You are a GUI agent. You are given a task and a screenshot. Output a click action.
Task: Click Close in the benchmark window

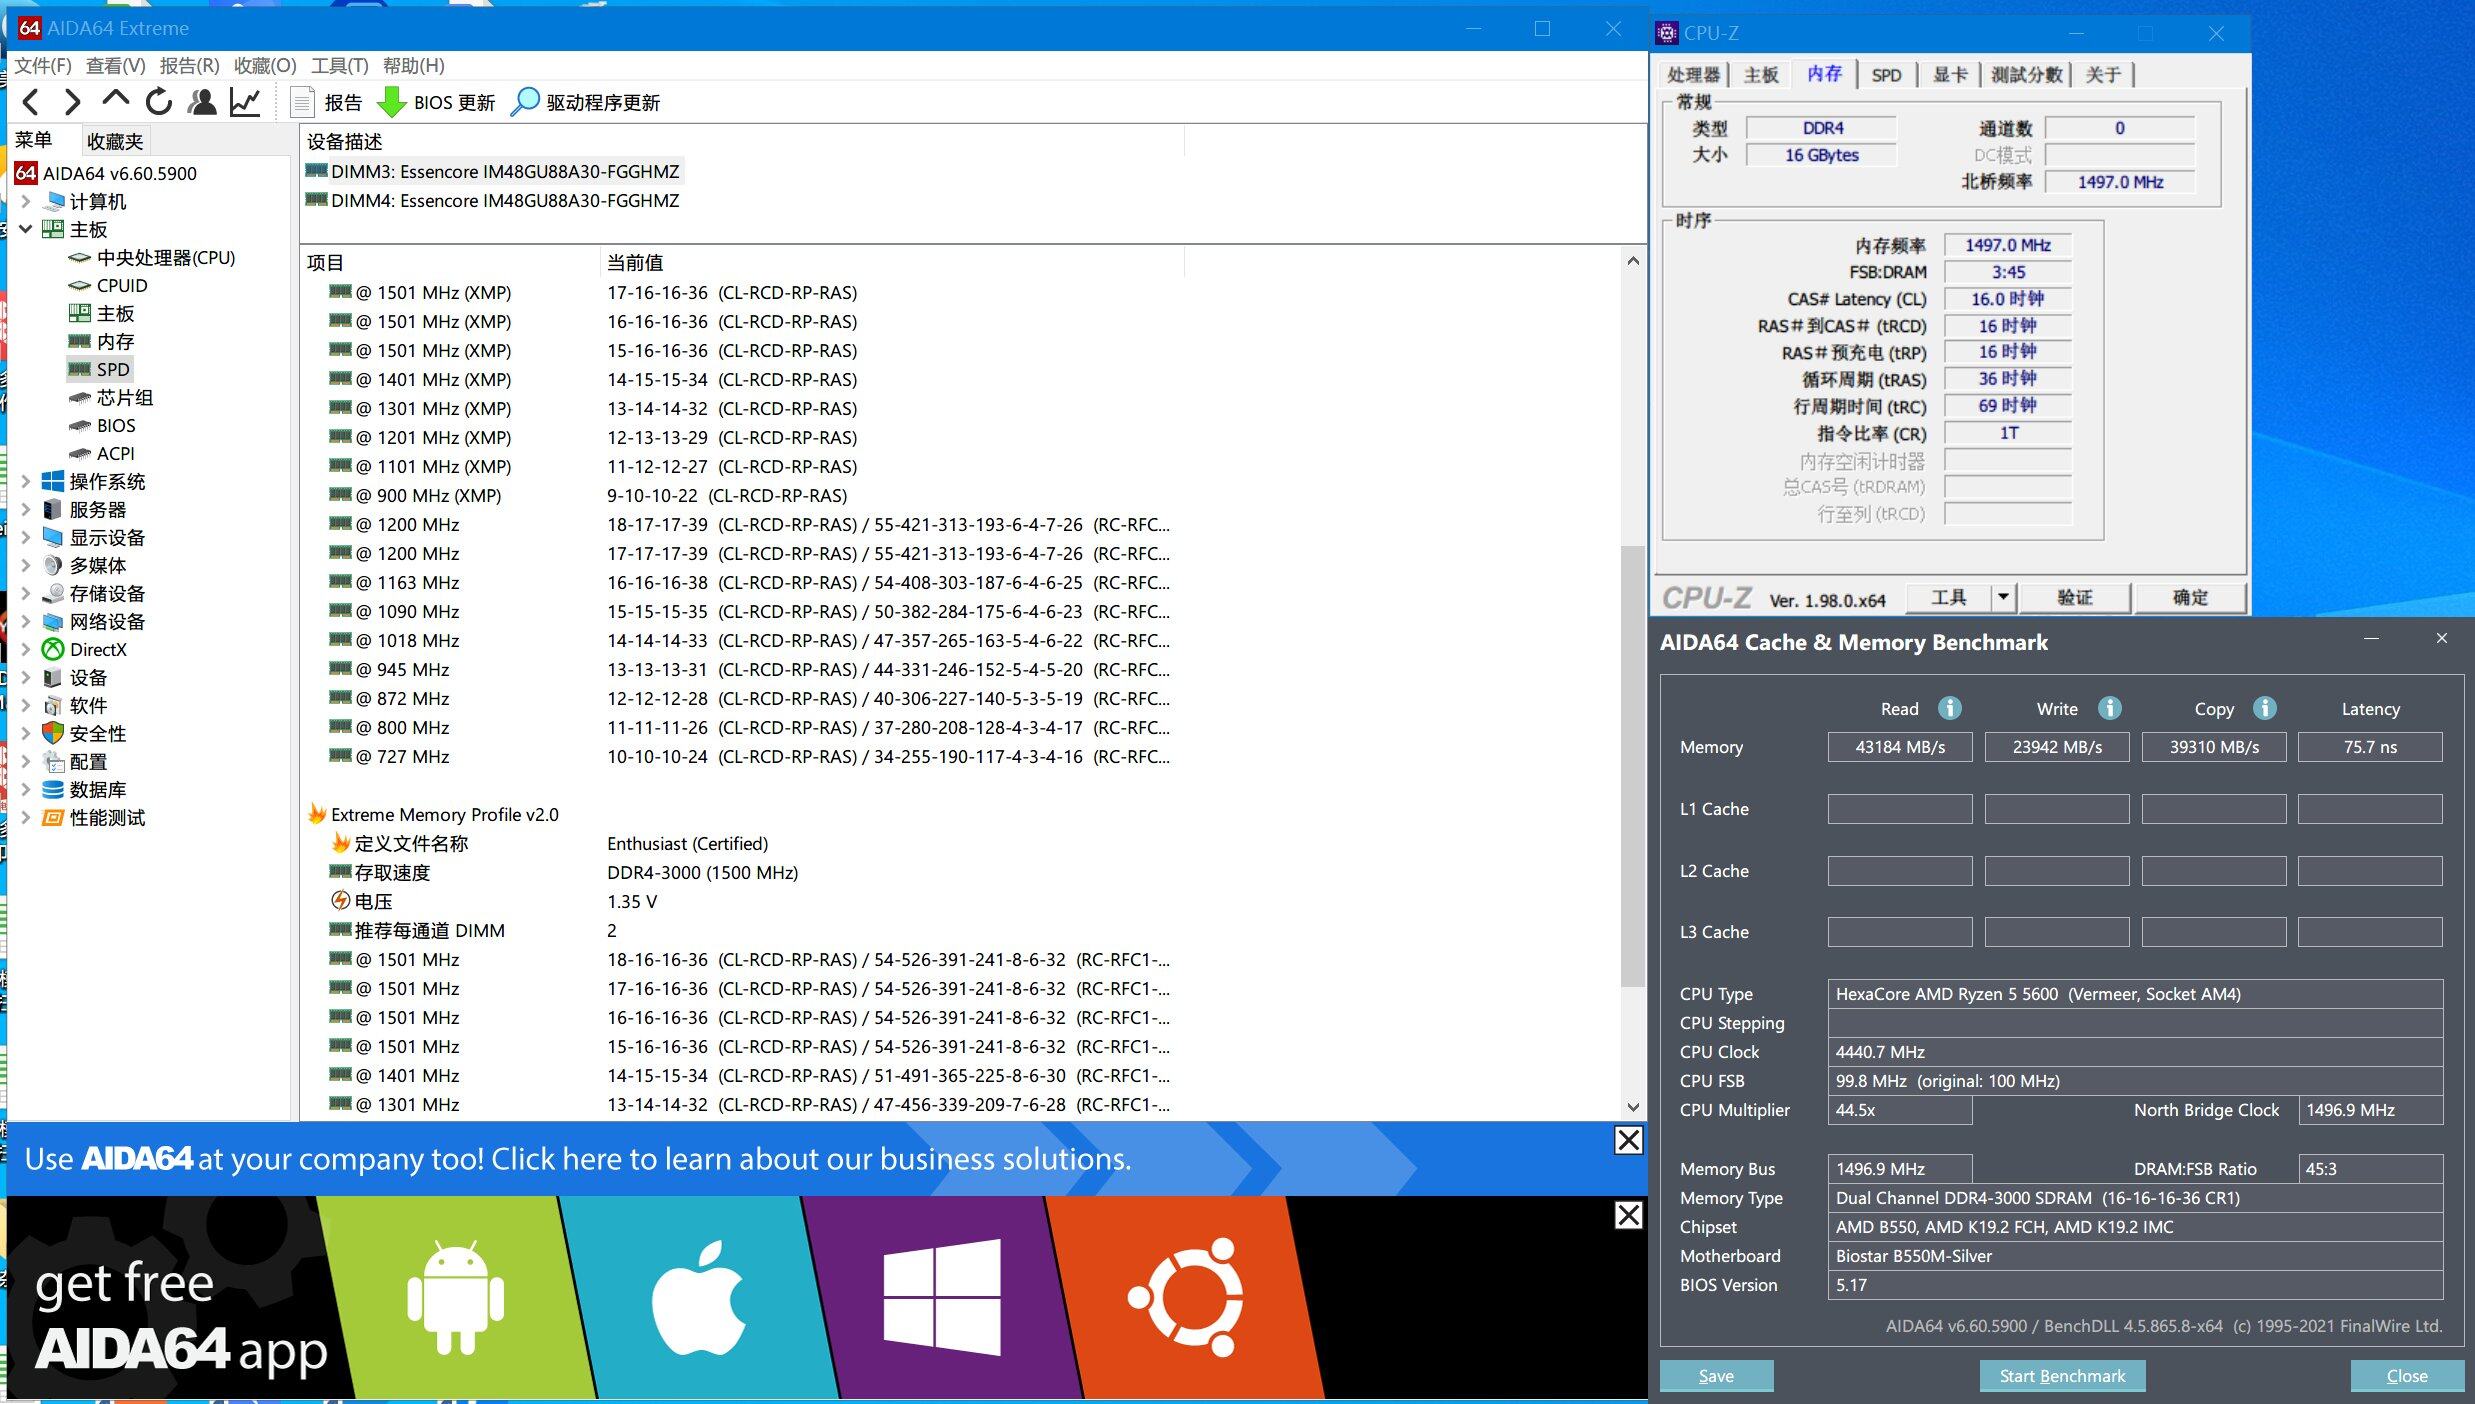[2406, 1376]
